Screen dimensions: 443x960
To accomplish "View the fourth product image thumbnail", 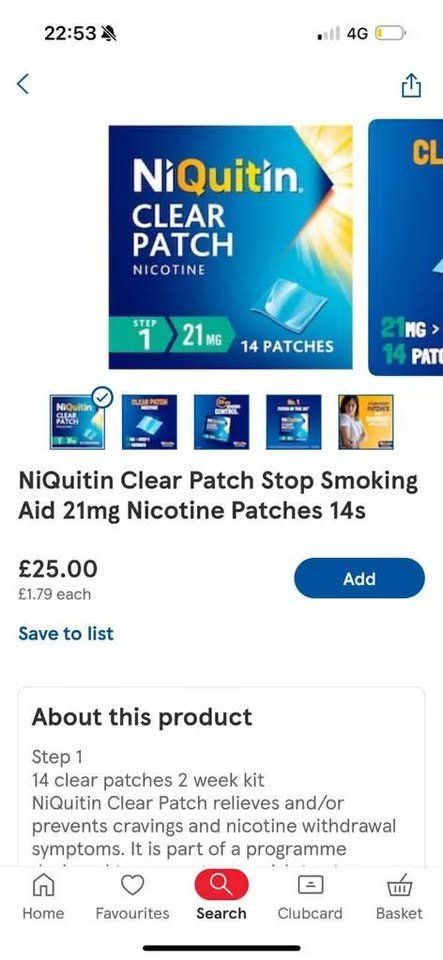I will (294, 422).
